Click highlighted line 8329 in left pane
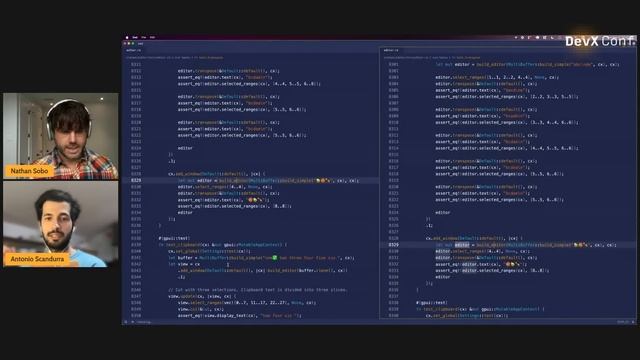Screen dimensions: 640x360 click(251, 180)
